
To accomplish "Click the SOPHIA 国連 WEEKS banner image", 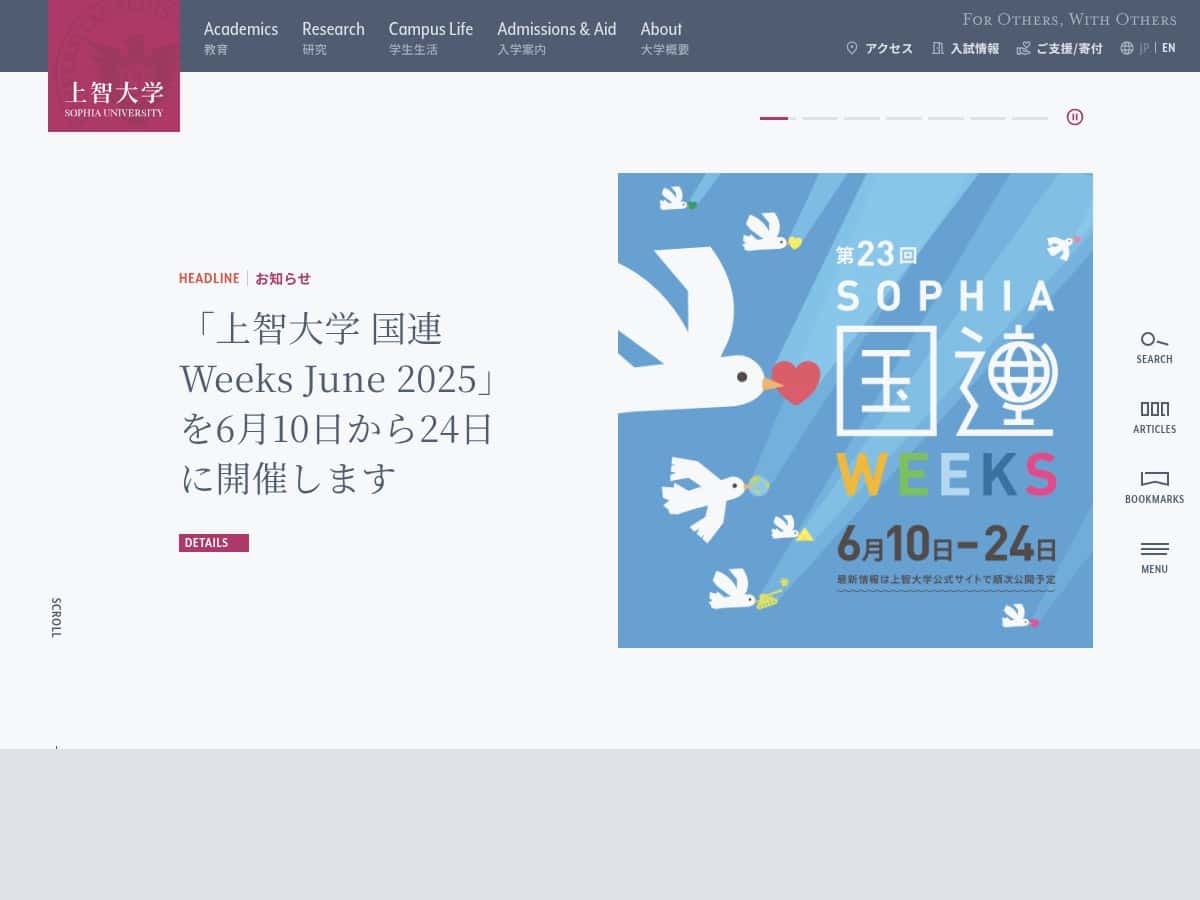I will [855, 410].
